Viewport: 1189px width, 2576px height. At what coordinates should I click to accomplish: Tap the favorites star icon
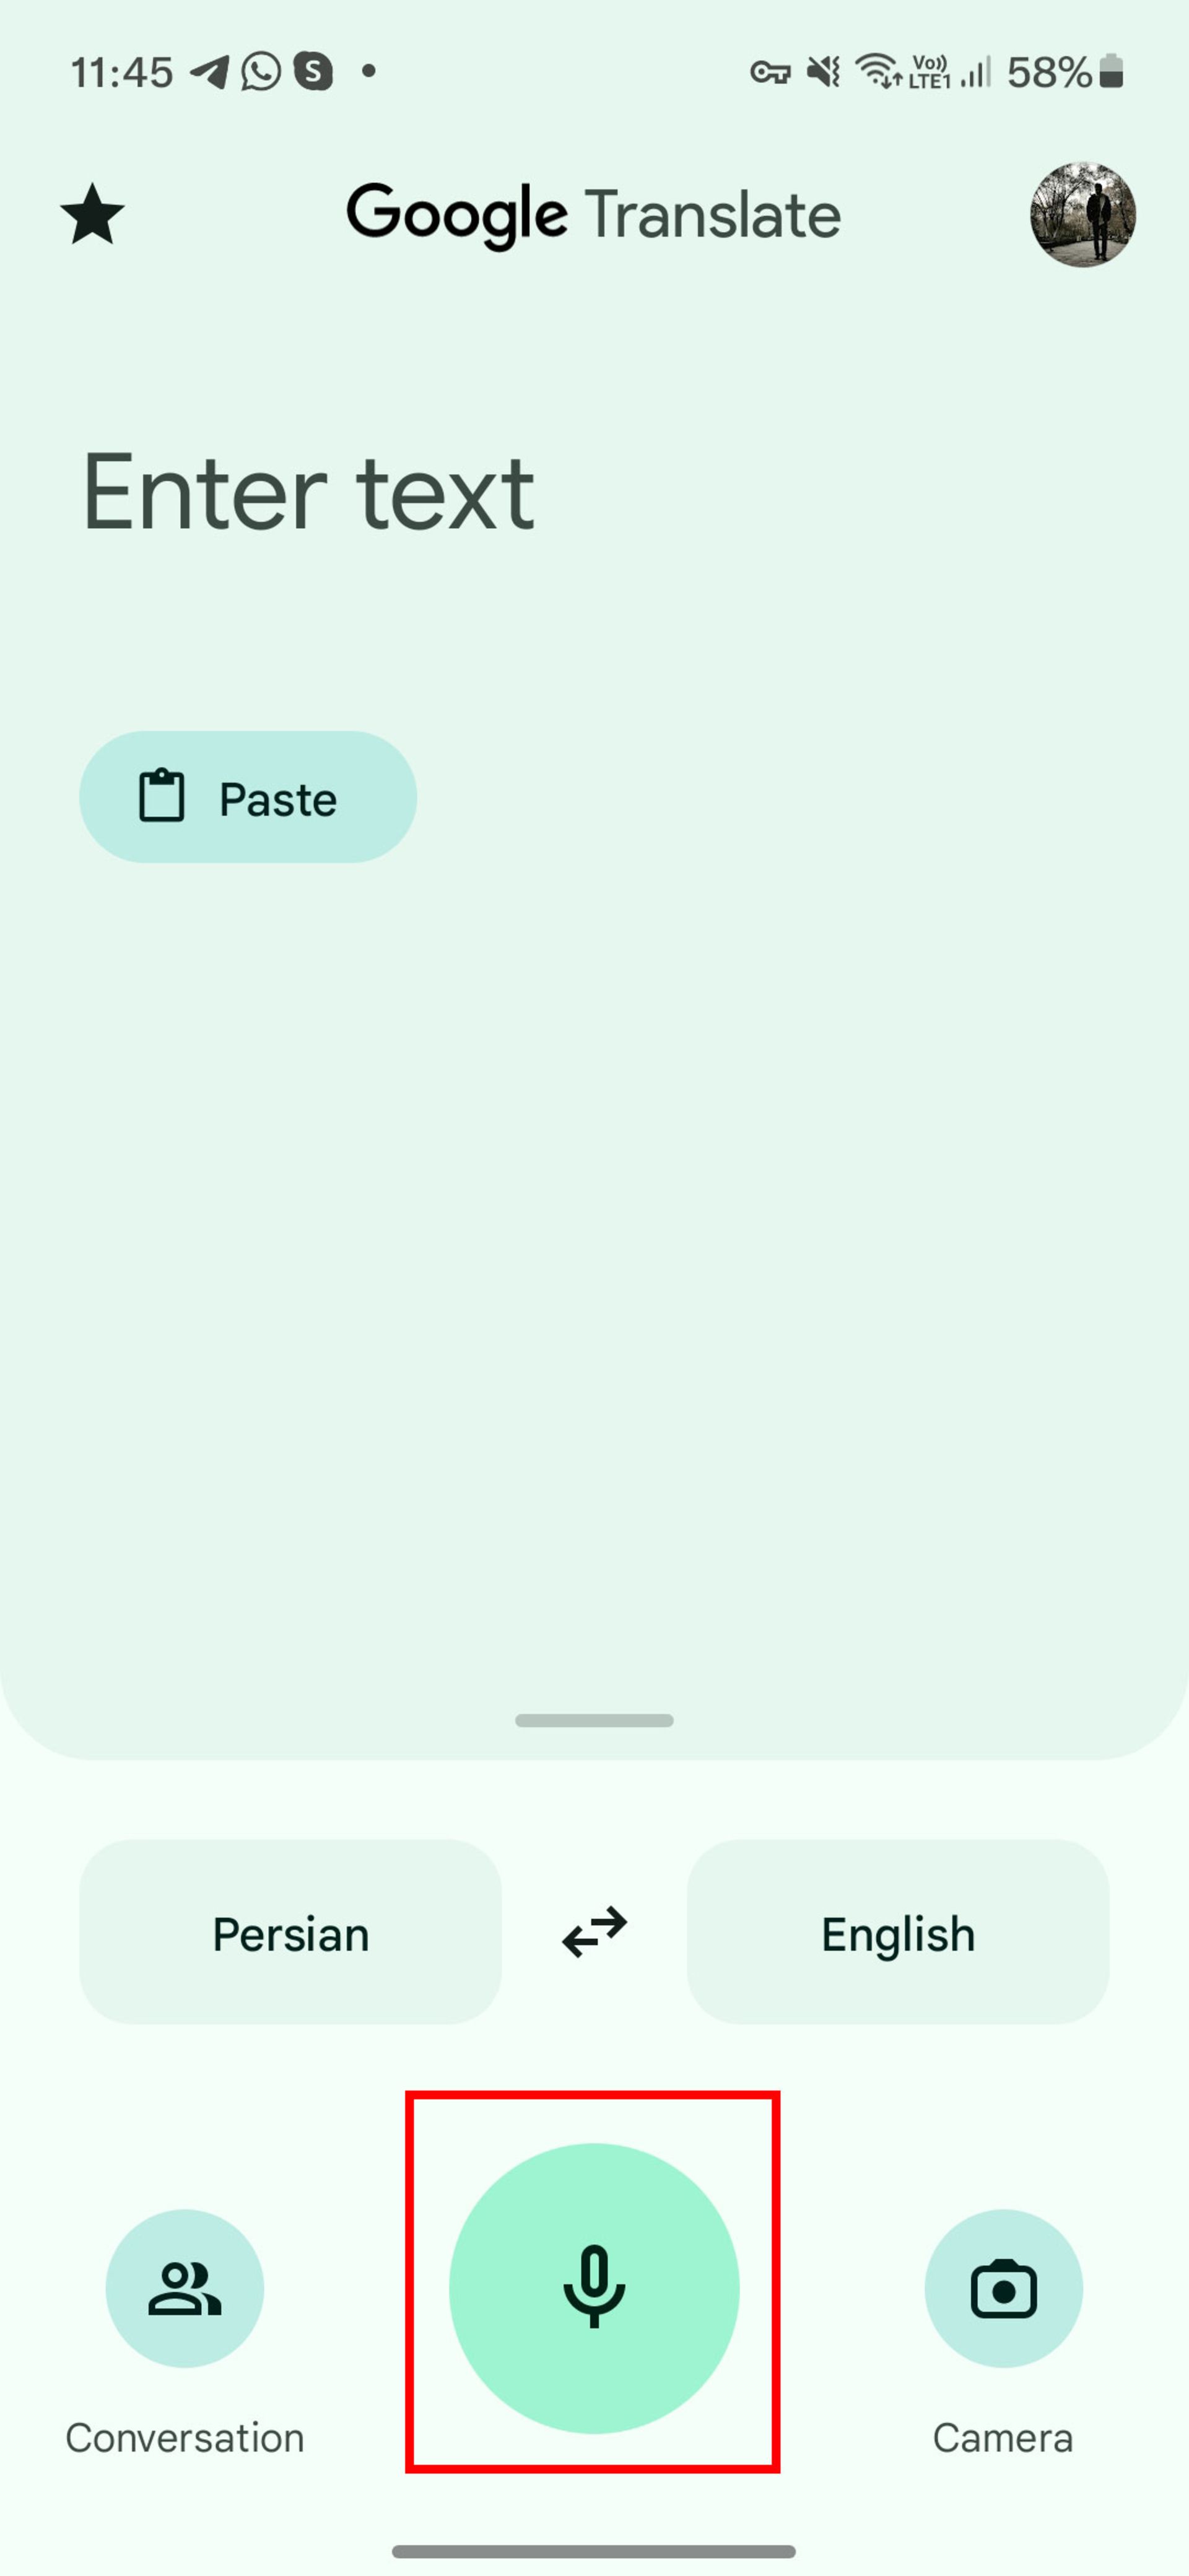92,212
